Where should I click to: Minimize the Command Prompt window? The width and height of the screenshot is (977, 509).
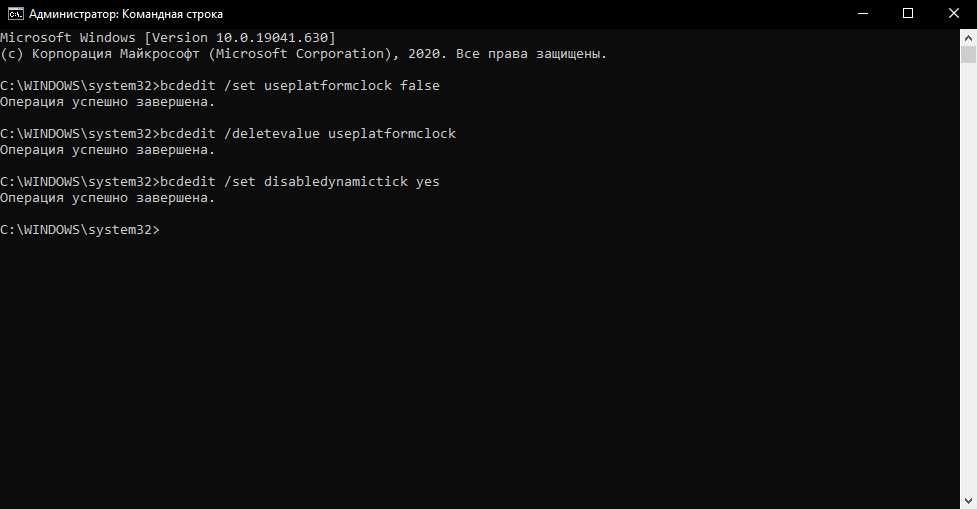tap(862, 14)
